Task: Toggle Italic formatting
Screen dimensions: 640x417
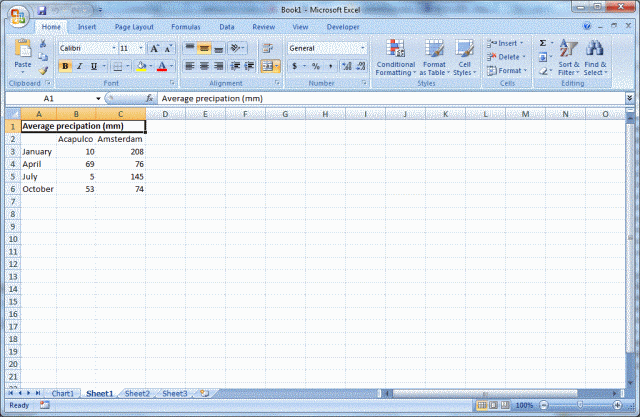Action: click(x=80, y=66)
